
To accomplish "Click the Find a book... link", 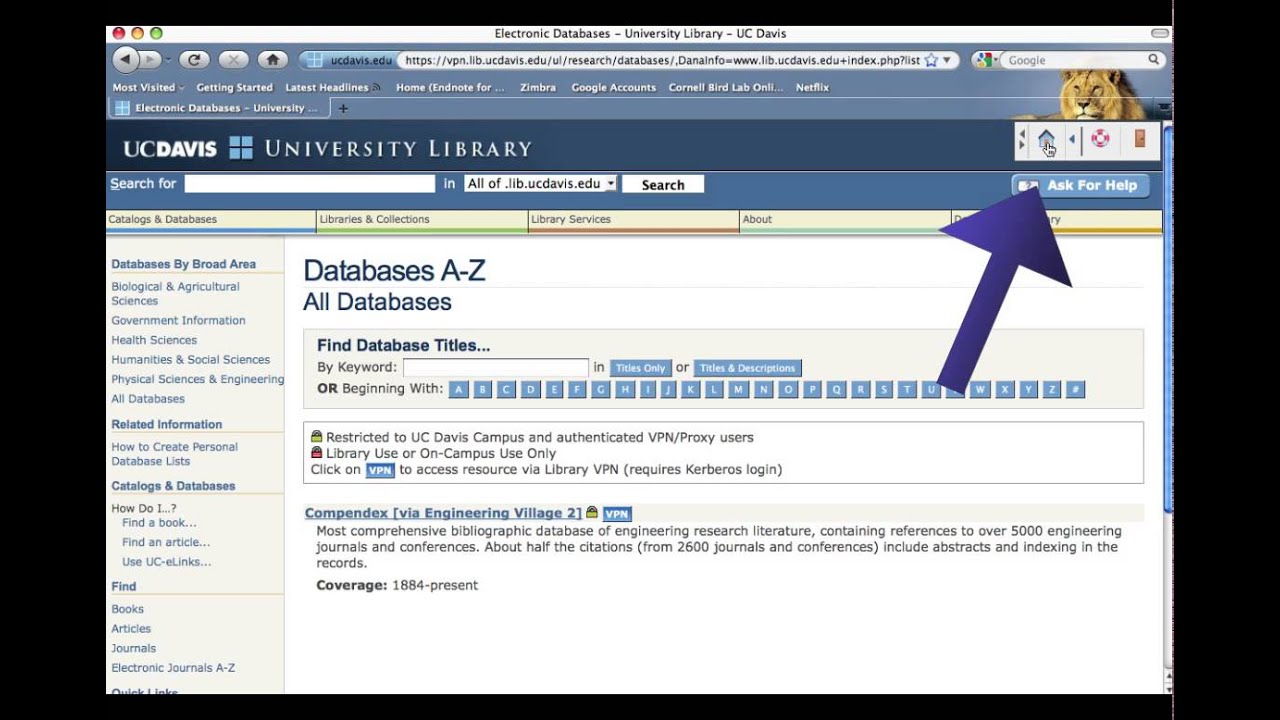I will pyautogui.click(x=159, y=523).
